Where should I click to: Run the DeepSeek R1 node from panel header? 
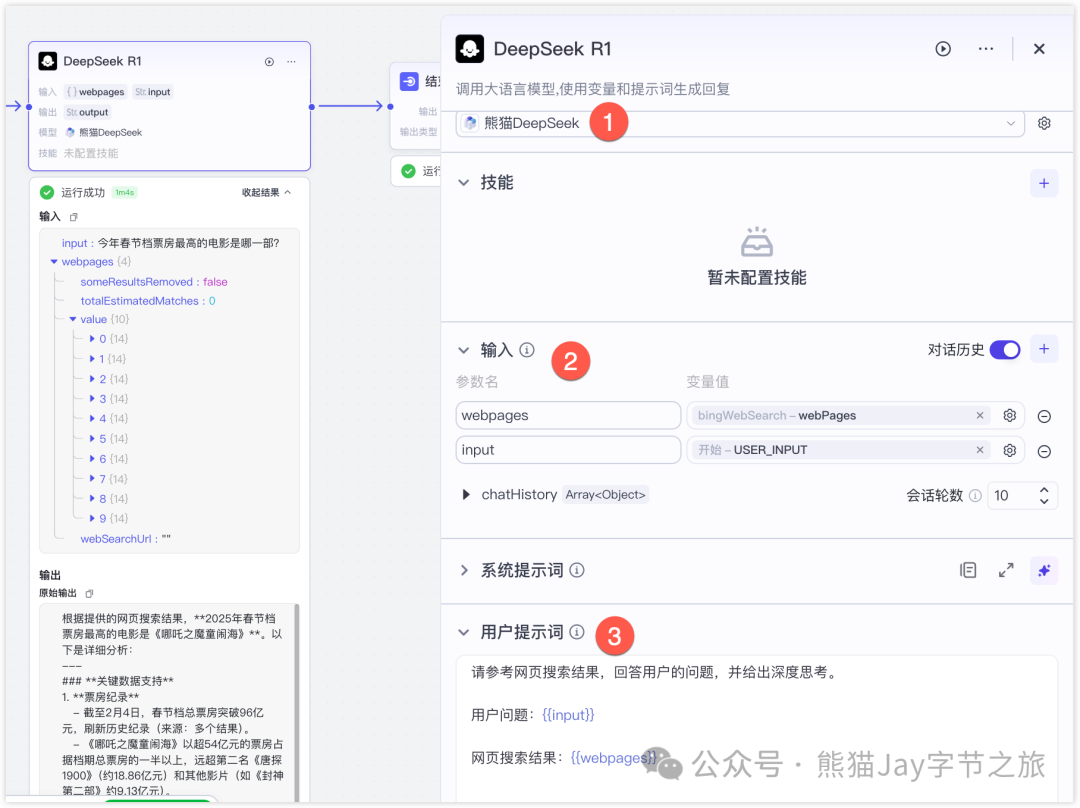coord(943,49)
